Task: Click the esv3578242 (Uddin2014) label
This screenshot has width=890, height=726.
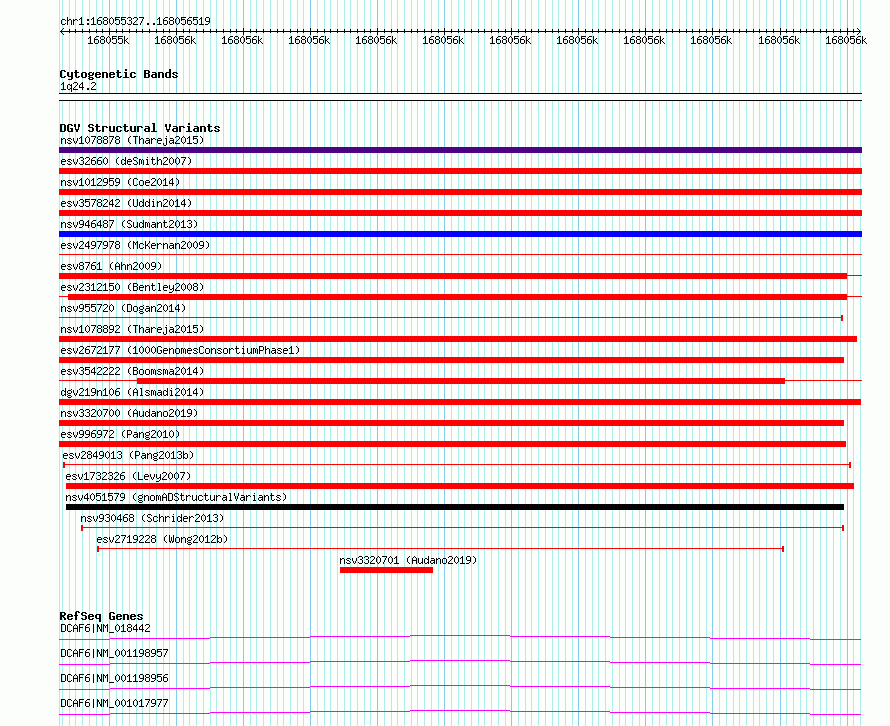Action: pyautogui.click(x=126, y=203)
